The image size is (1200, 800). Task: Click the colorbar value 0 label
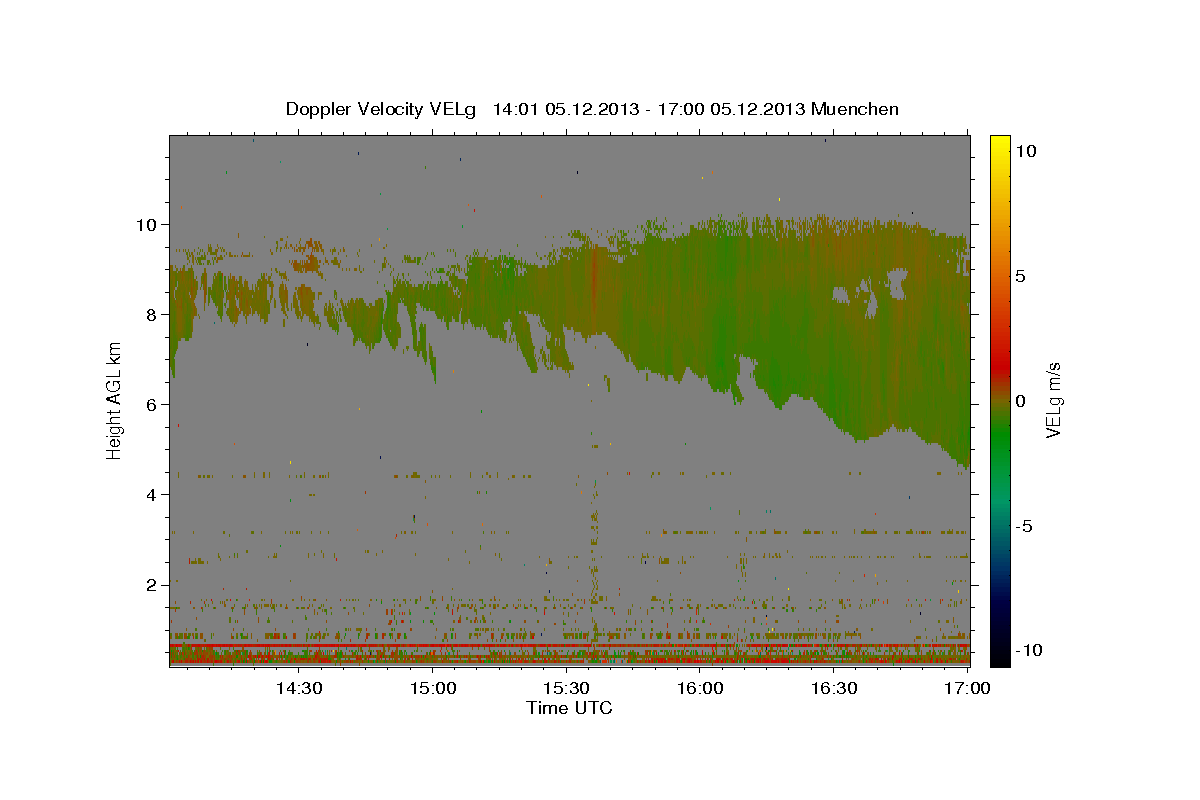point(1021,401)
